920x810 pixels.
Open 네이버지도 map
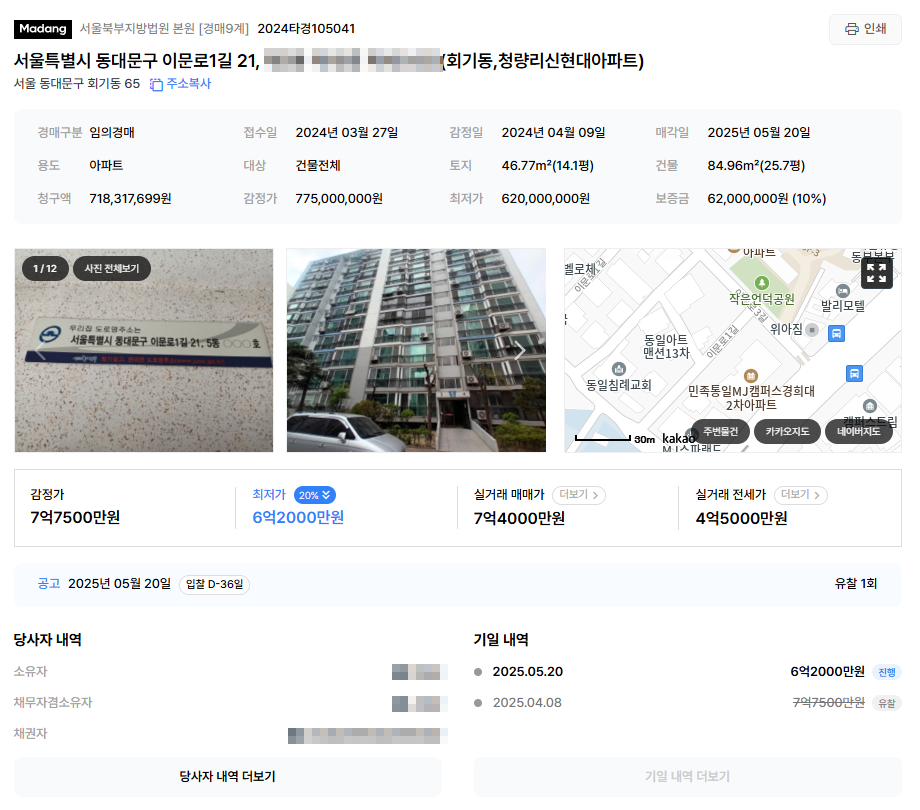click(858, 432)
